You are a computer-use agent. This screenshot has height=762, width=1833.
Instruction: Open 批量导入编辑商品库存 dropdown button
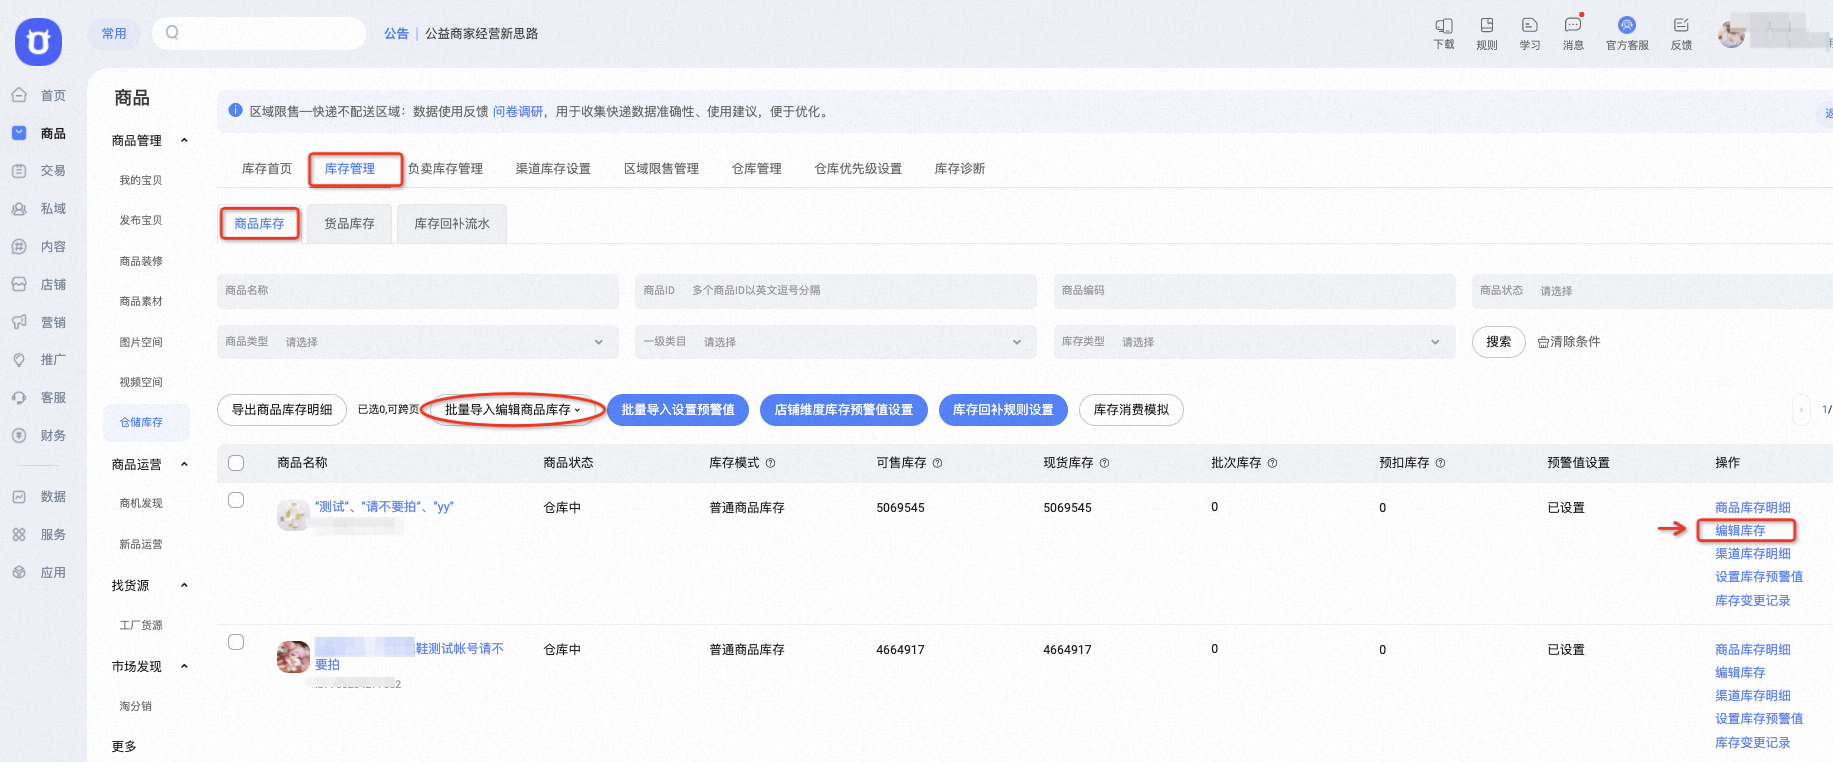pyautogui.click(x=513, y=410)
